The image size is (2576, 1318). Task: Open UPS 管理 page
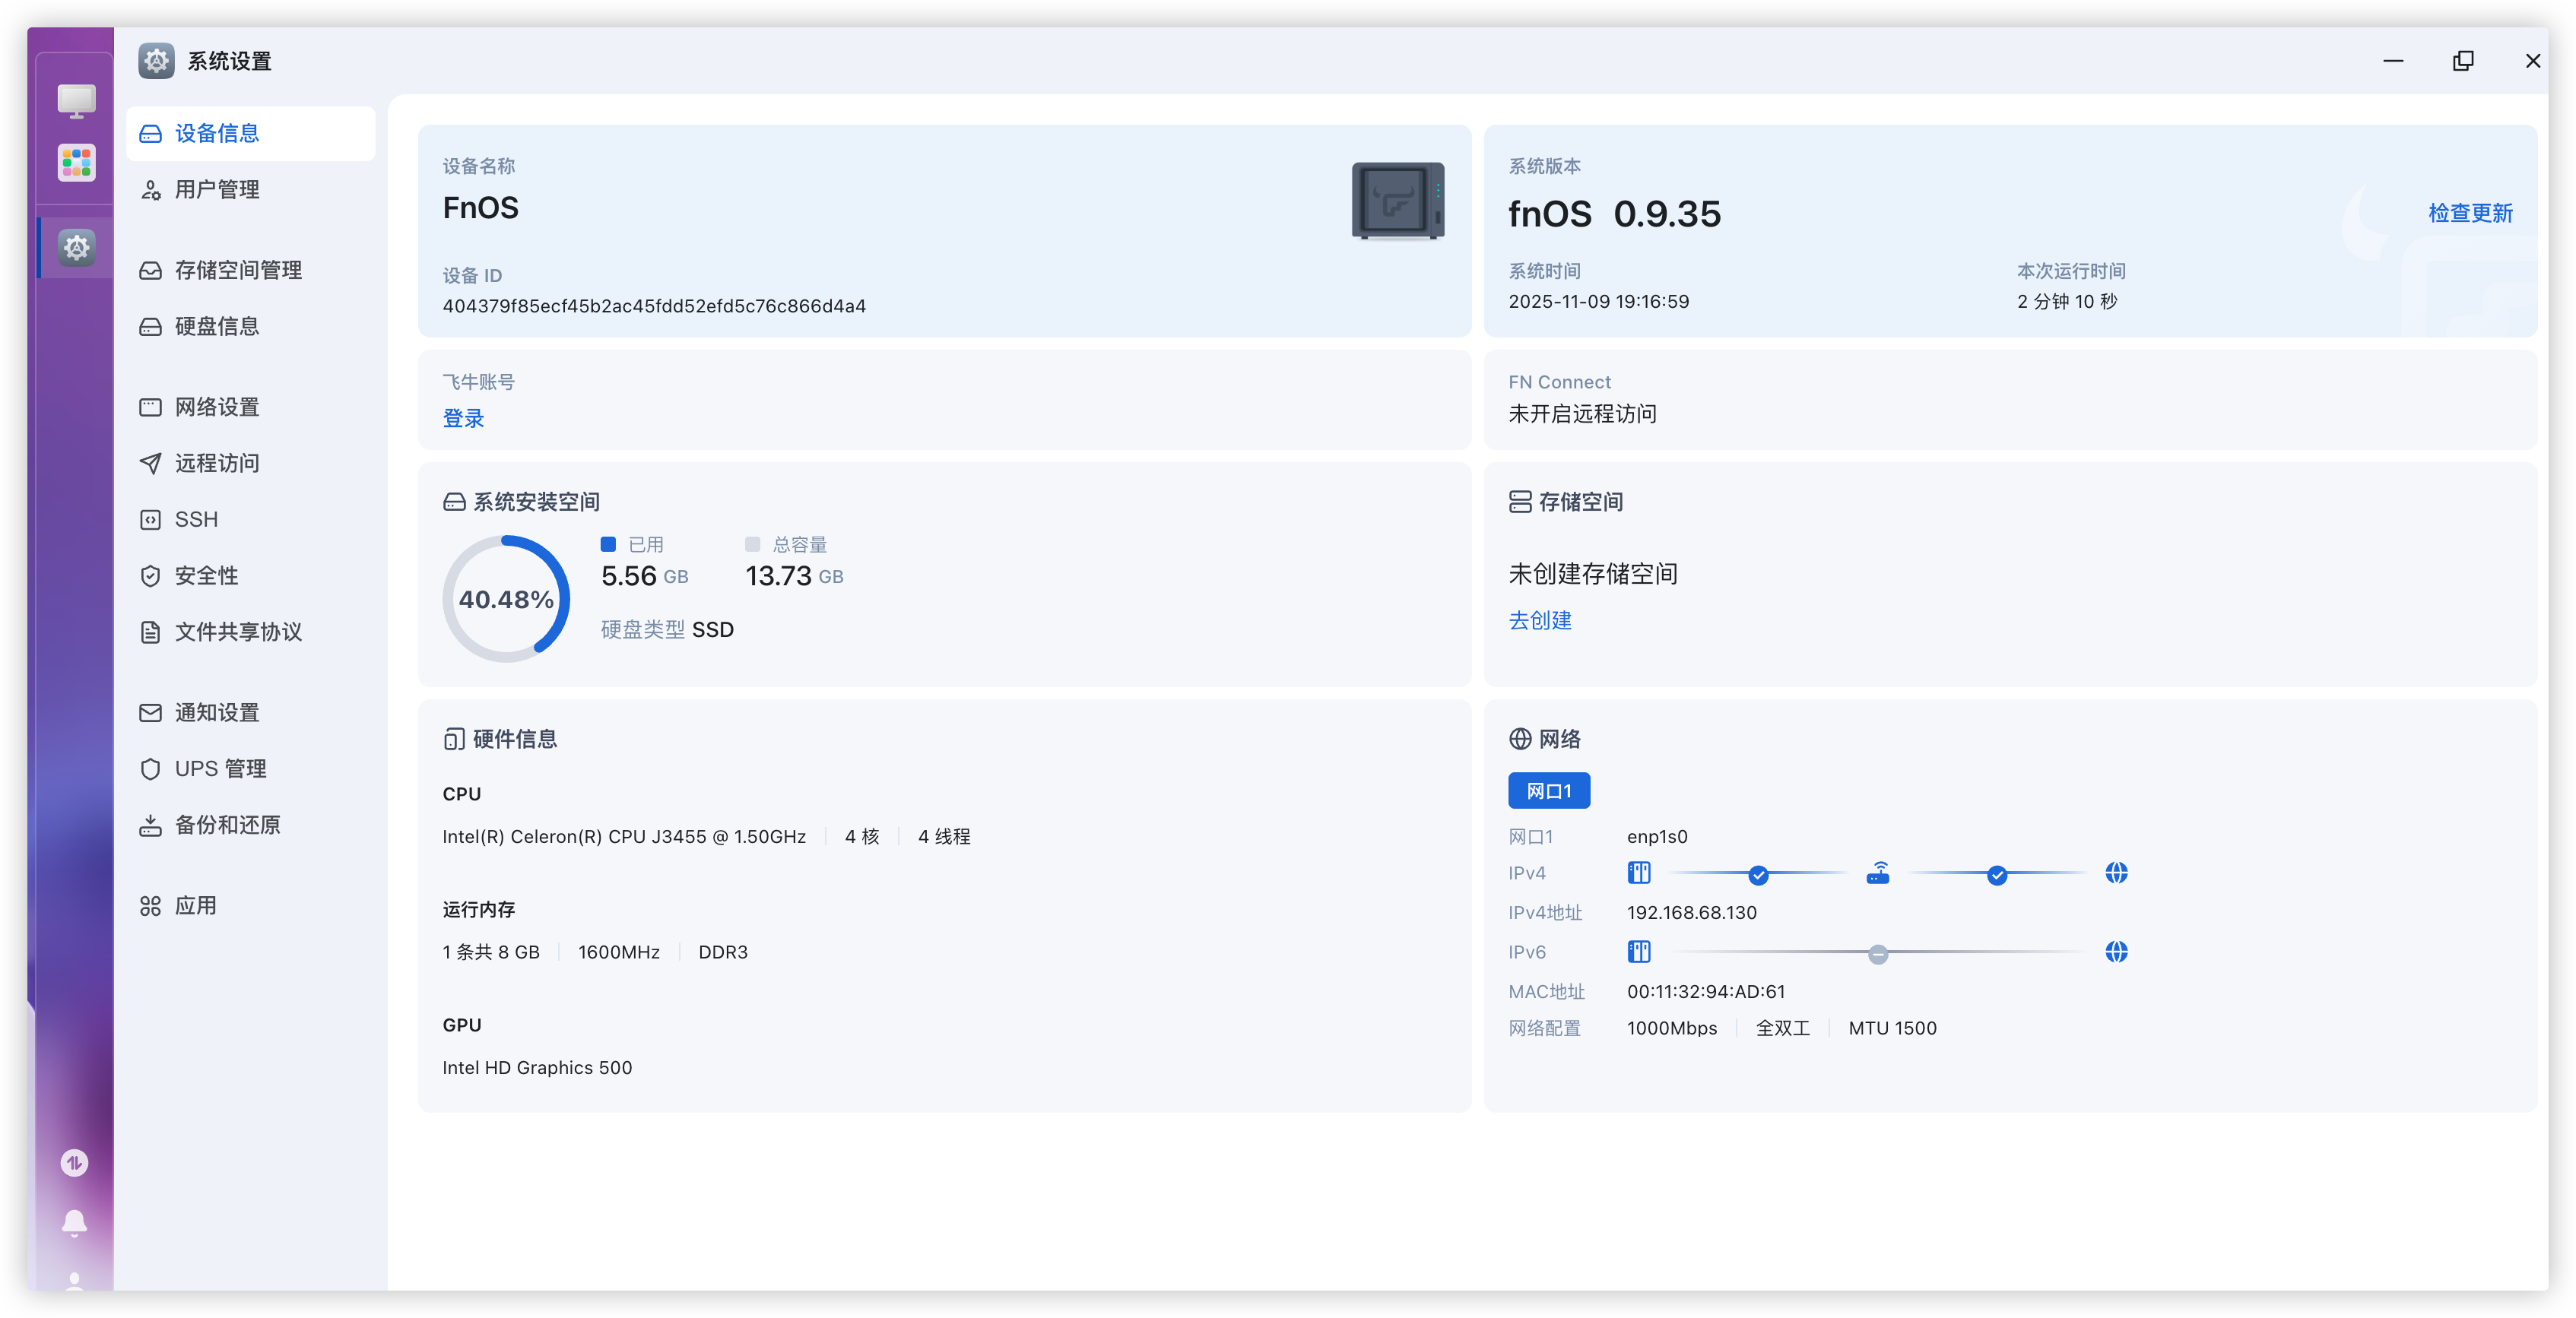pos(220,769)
